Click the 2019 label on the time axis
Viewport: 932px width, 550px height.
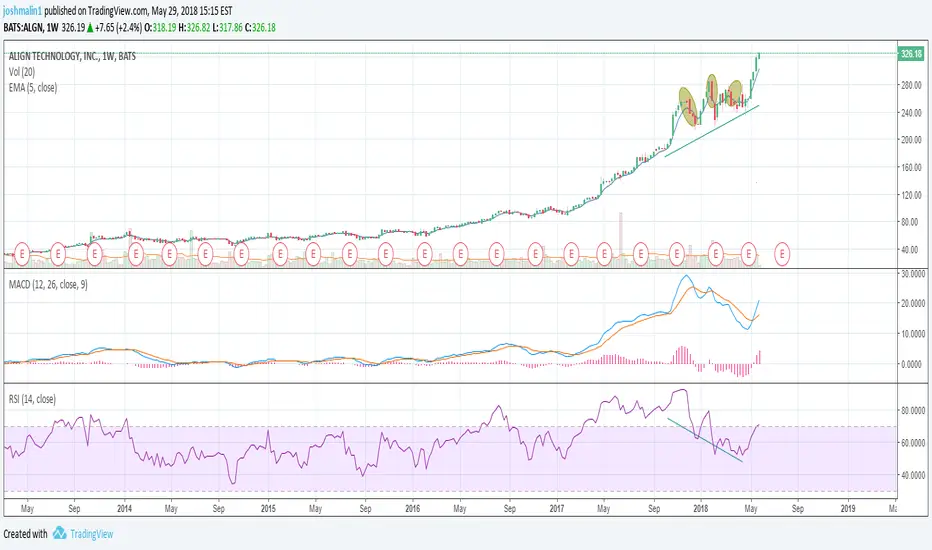coord(848,508)
